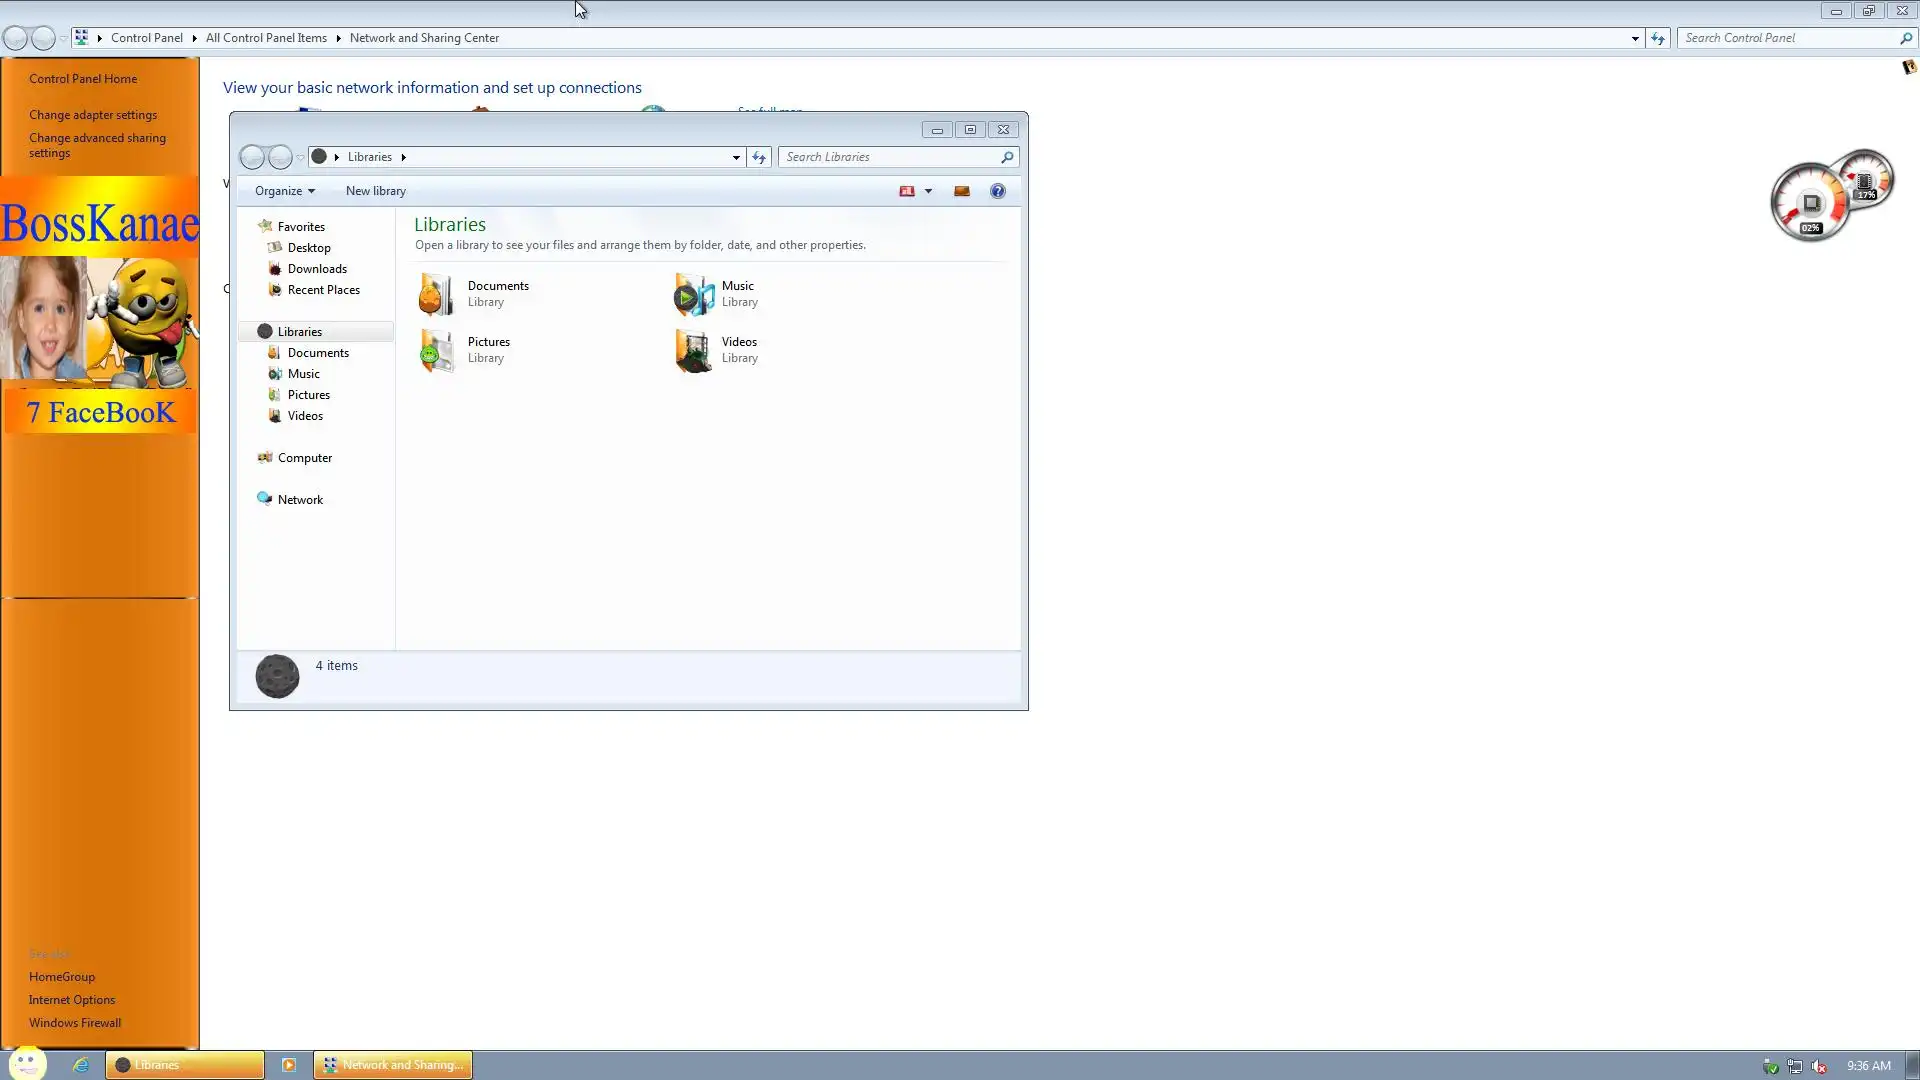The width and height of the screenshot is (1920, 1080).
Task: Click the Search Libraries field
Action: pos(888,157)
